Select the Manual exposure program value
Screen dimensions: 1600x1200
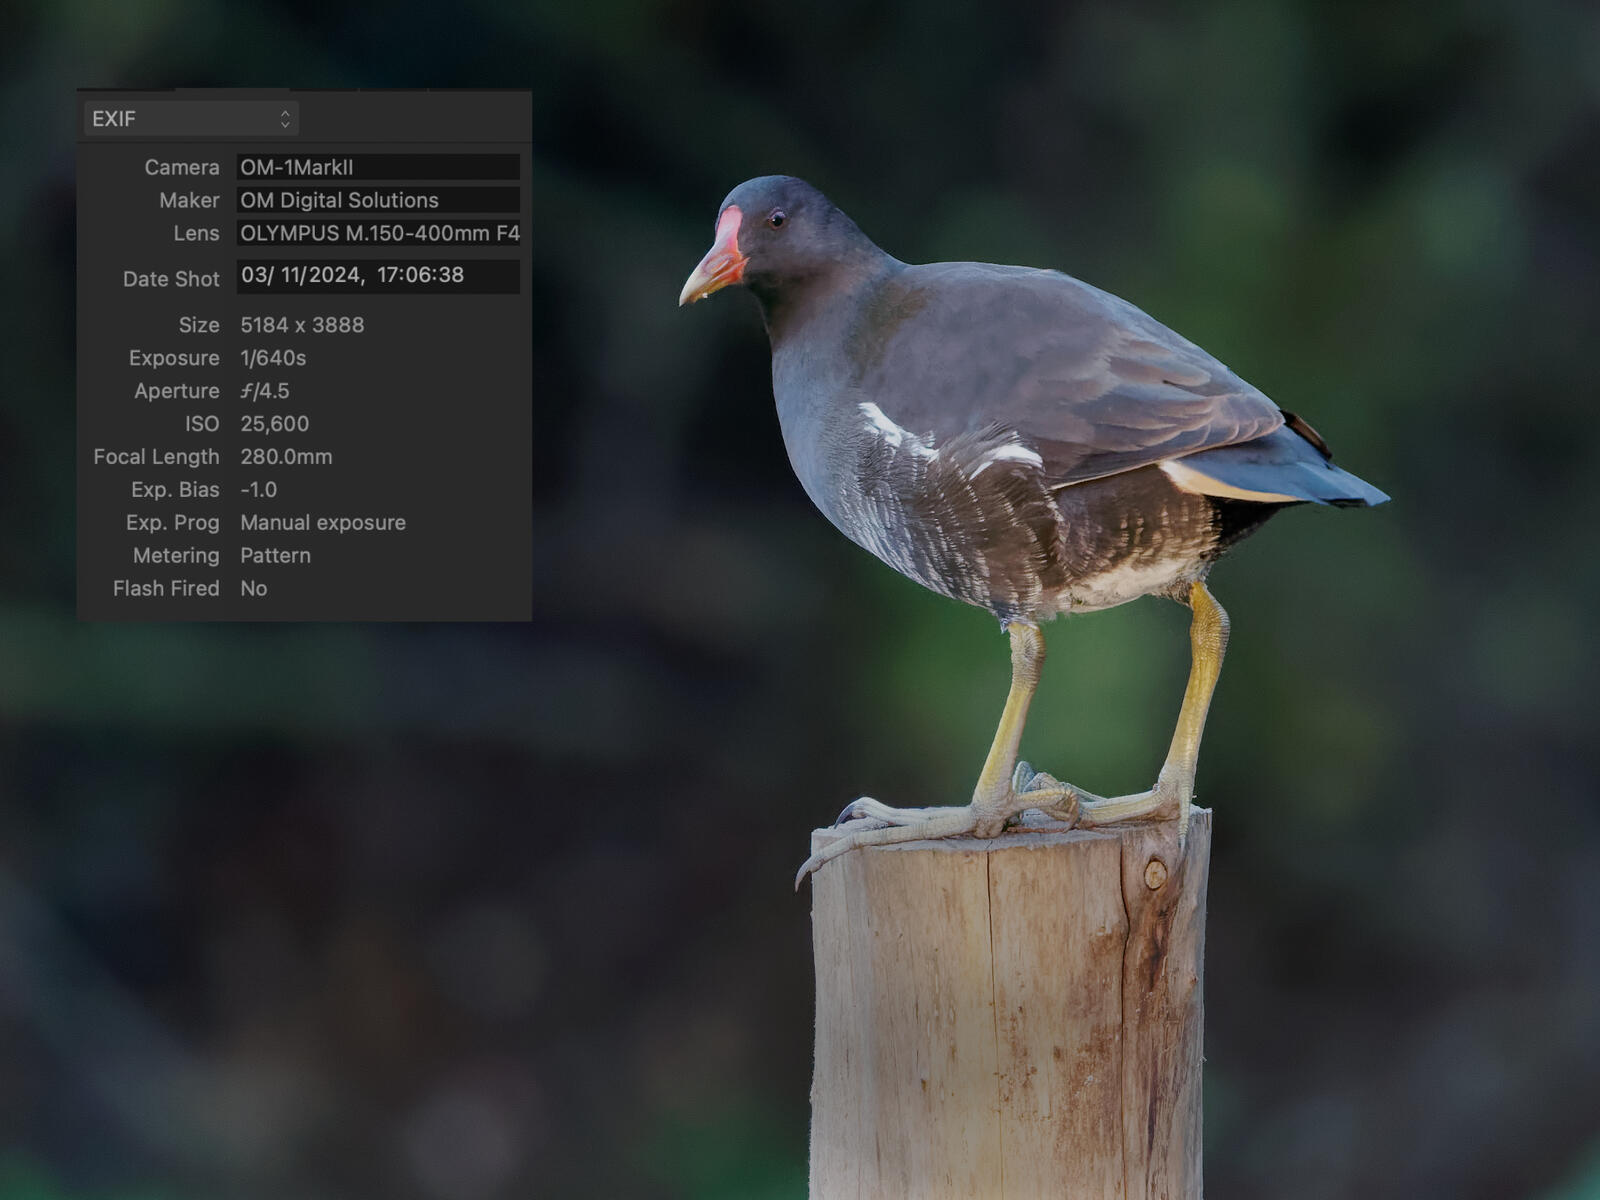pos(322,523)
